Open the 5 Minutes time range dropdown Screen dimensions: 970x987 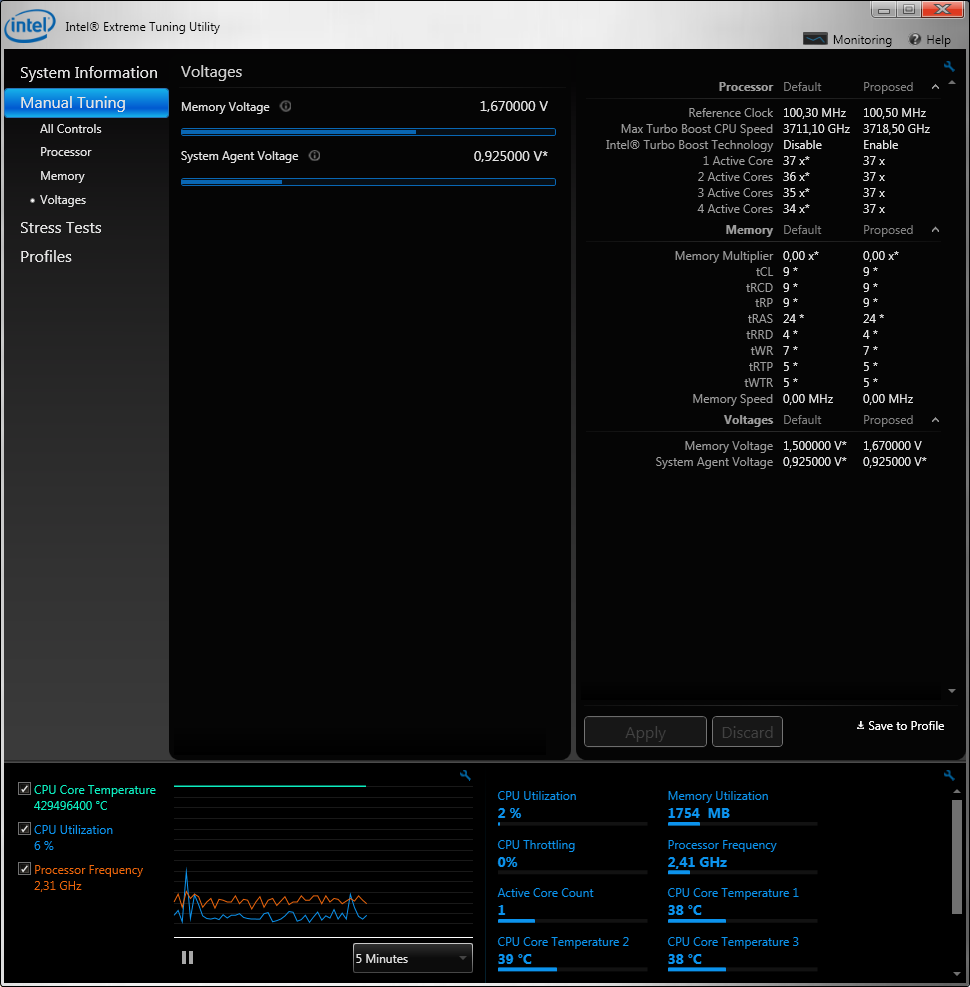(412, 958)
